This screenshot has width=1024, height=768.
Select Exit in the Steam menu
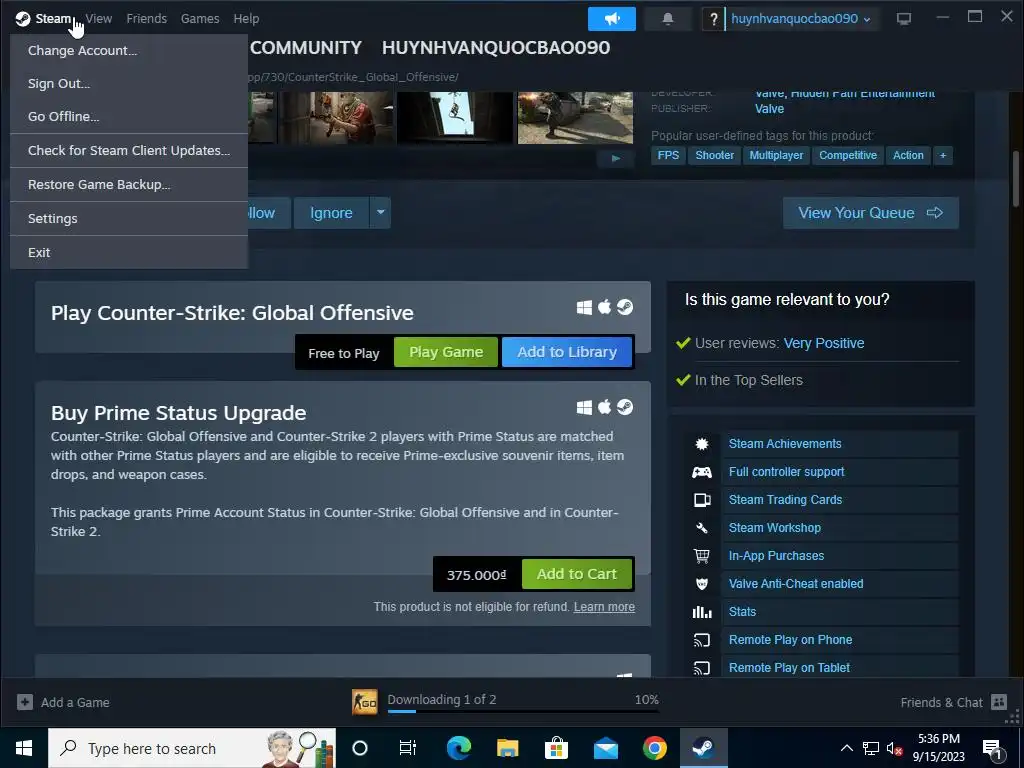coord(129,252)
